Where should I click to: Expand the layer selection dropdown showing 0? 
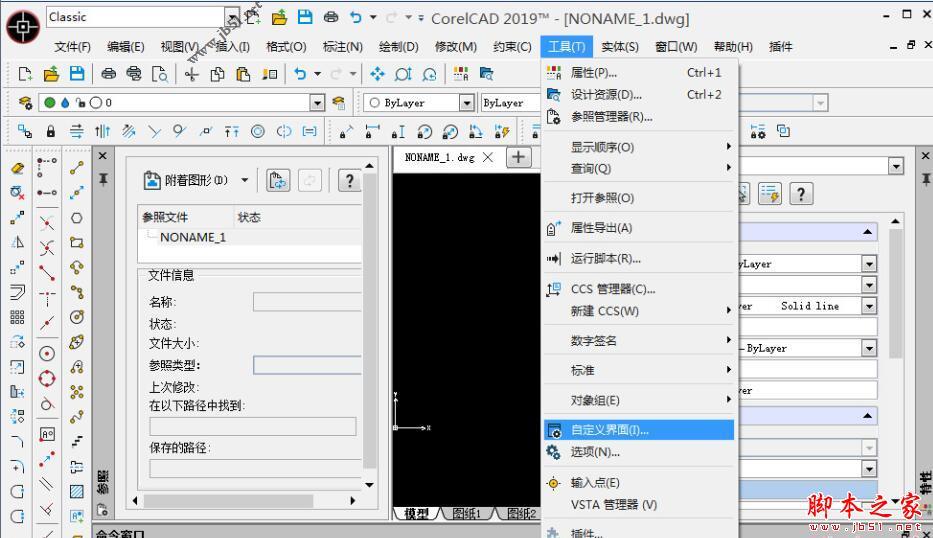[317, 103]
